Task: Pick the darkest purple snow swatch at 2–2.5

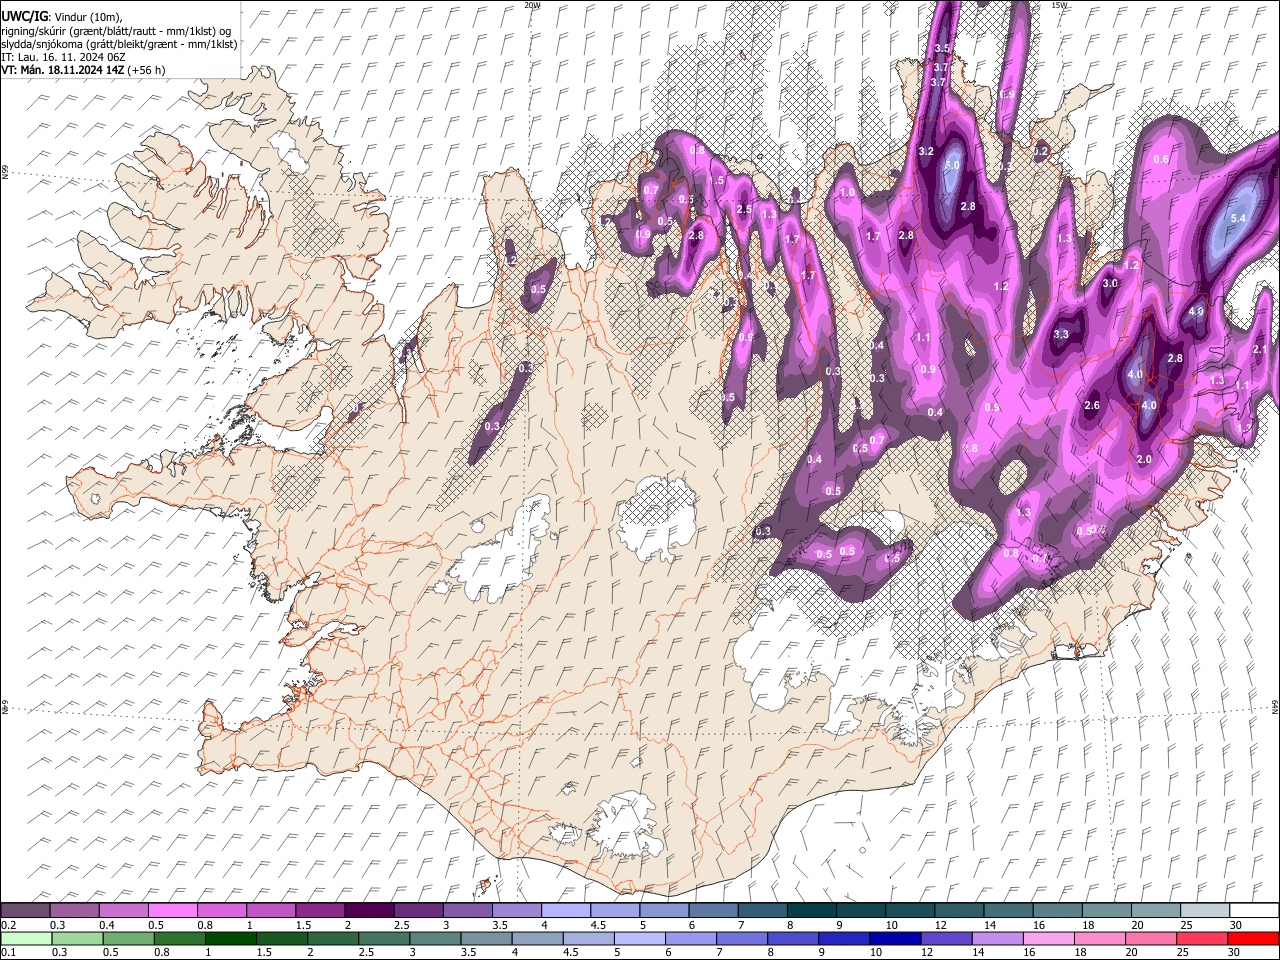Action: pos(369,910)
